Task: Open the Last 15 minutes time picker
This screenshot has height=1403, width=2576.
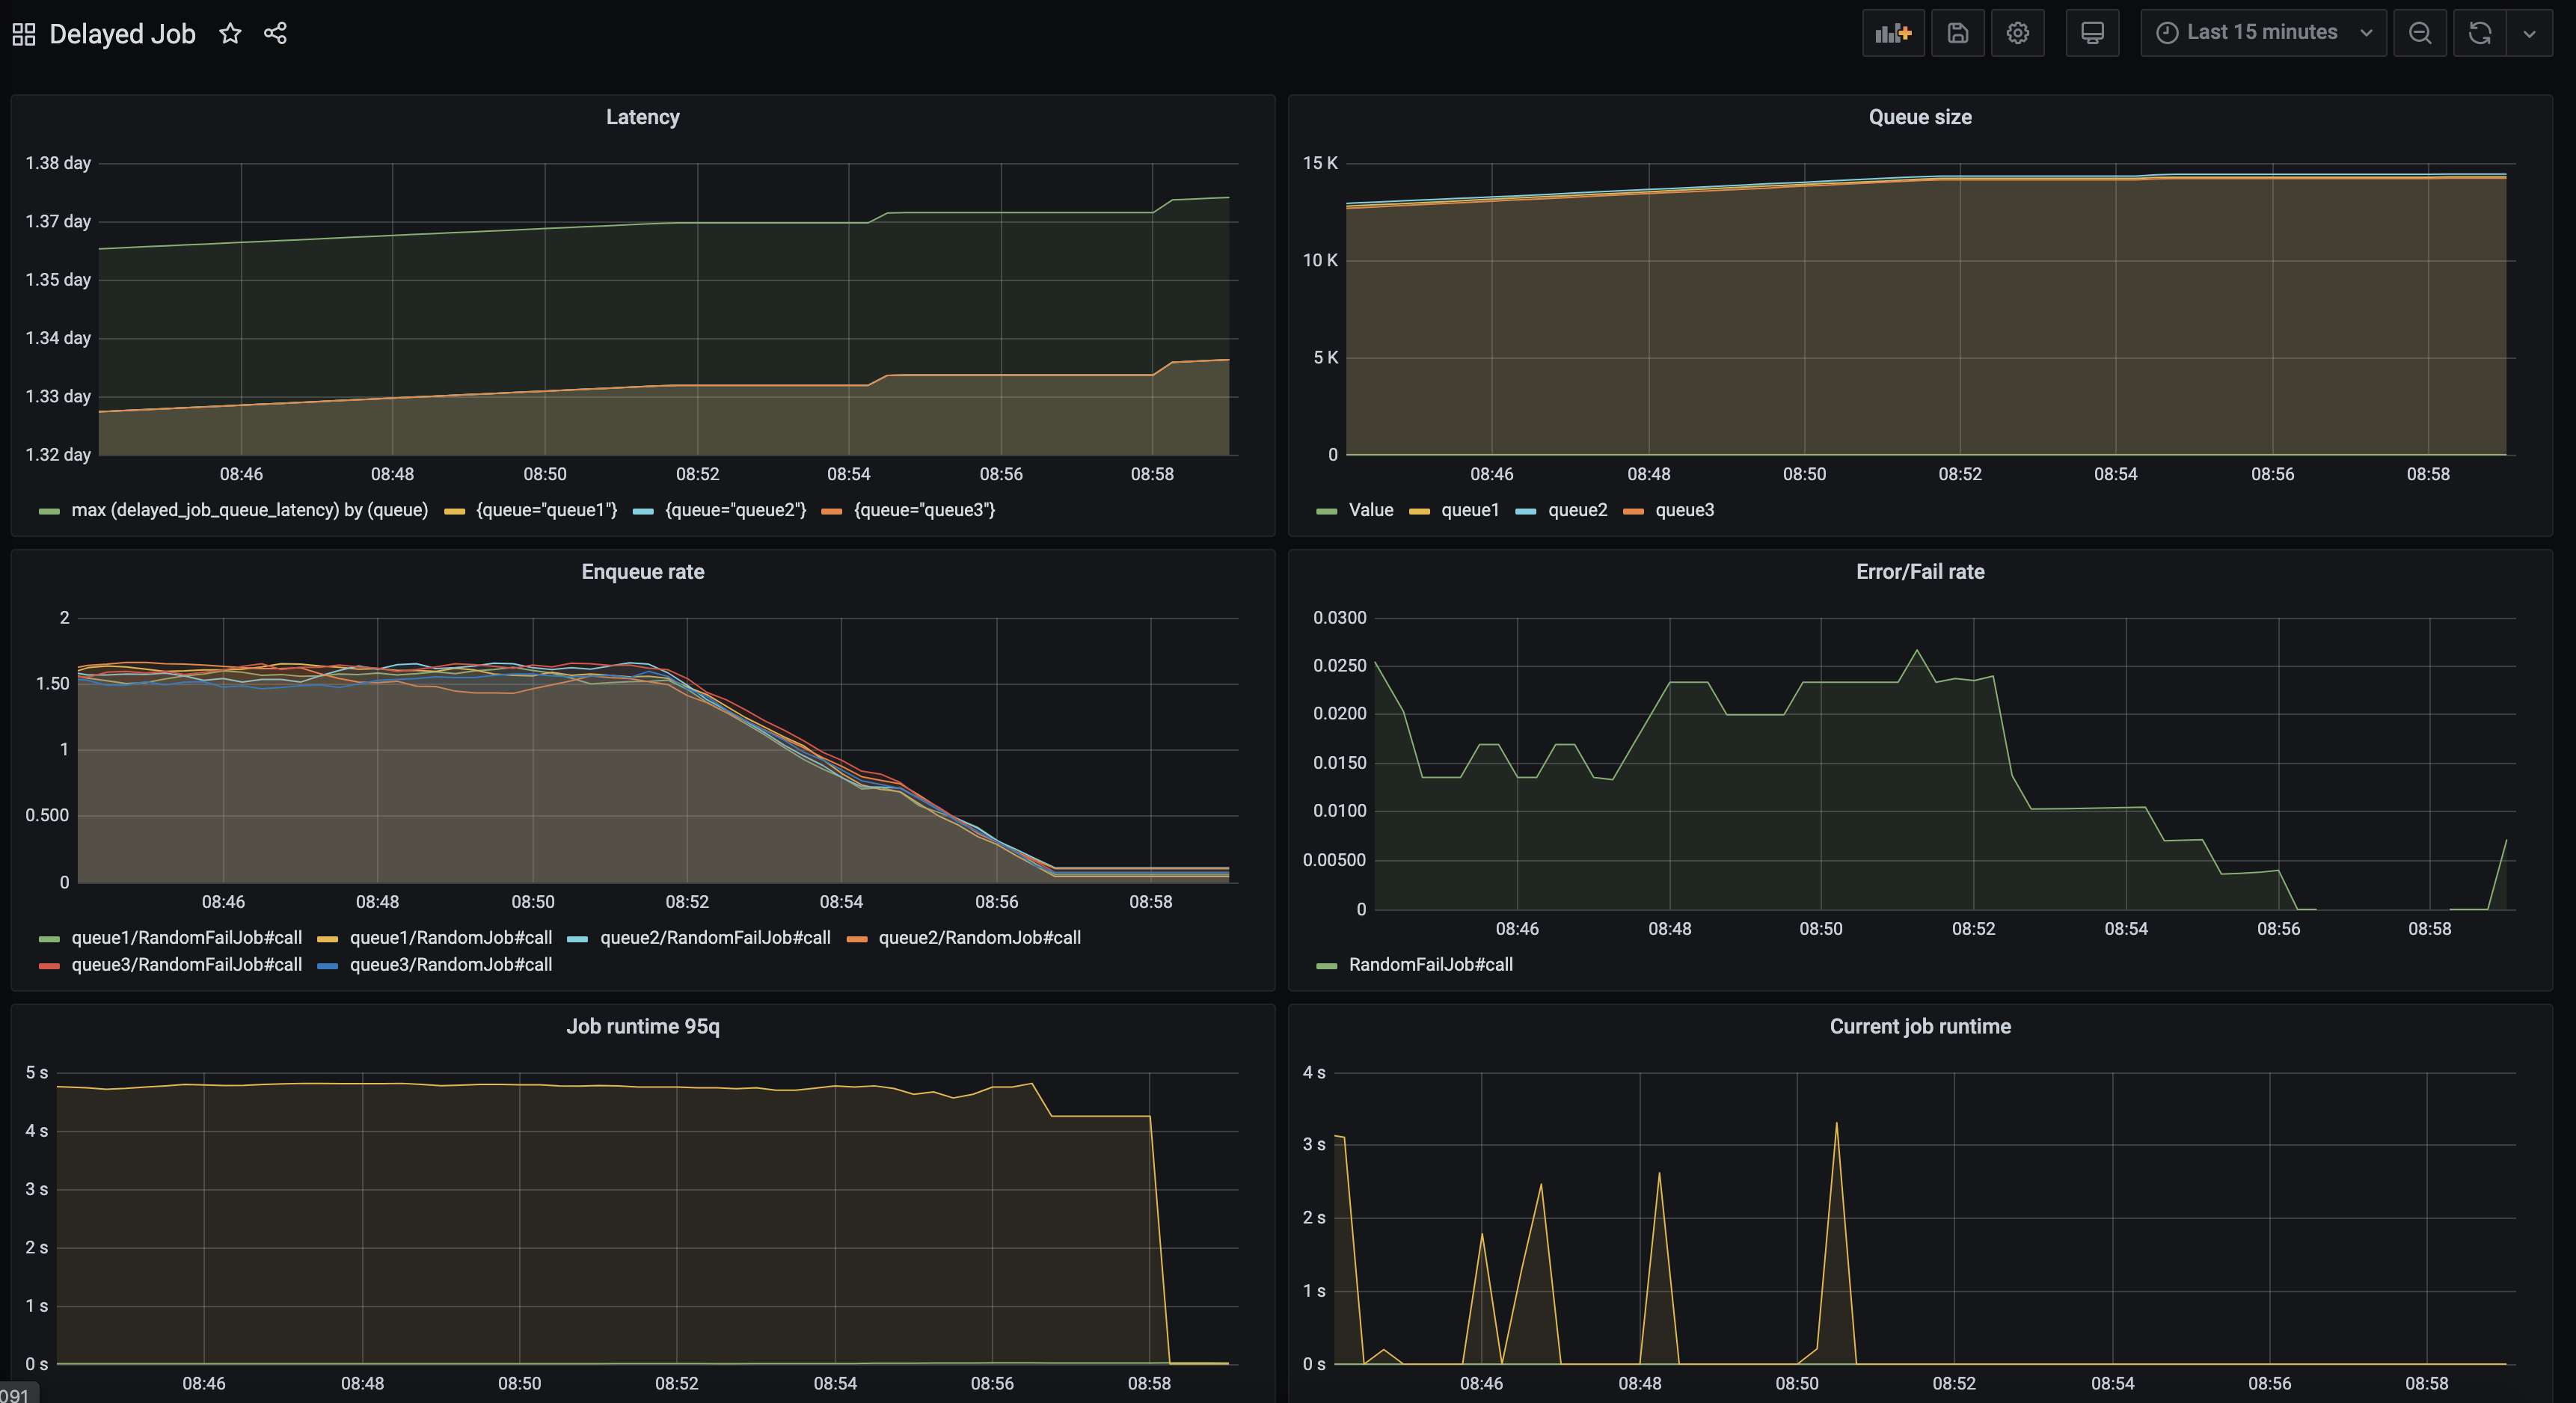Action: click(x=2262, y=33)
